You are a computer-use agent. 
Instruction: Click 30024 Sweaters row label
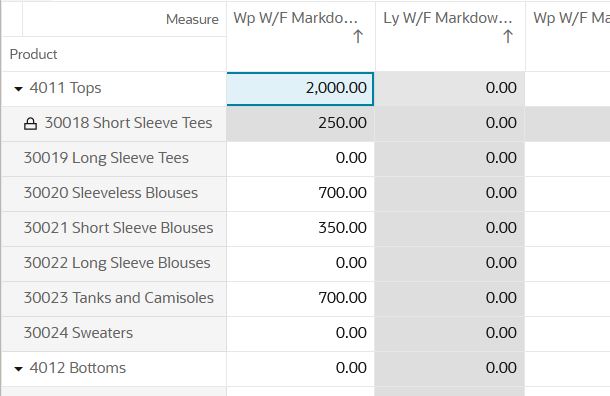tap(78, 333)
